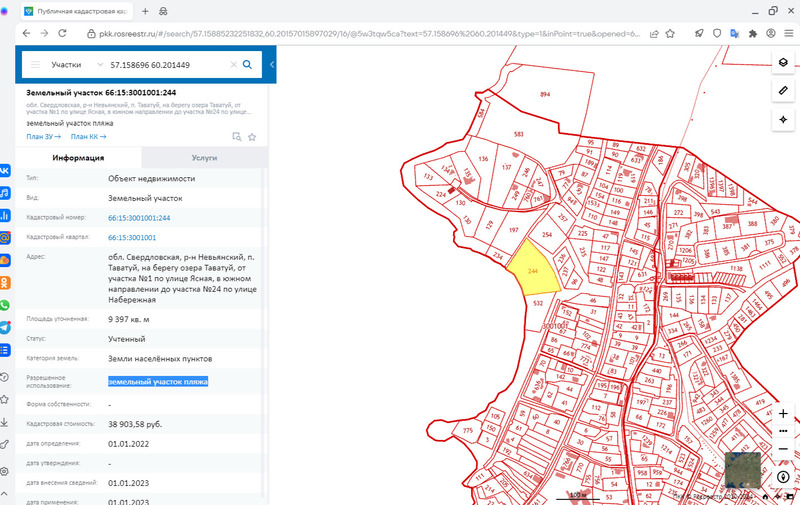Click parcel 583 on the map
This screenshot has height=505, width=800.
pyautogui.click(x=519, y=134)
